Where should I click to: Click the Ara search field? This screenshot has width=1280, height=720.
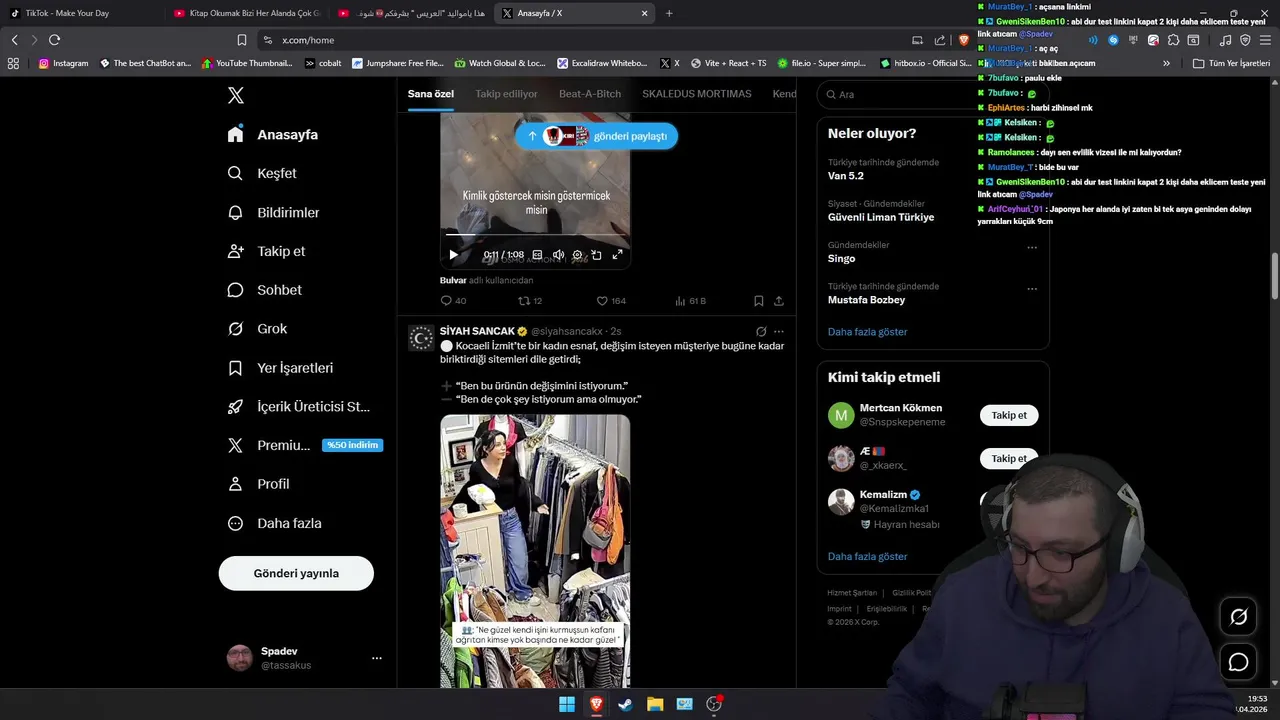933,94
